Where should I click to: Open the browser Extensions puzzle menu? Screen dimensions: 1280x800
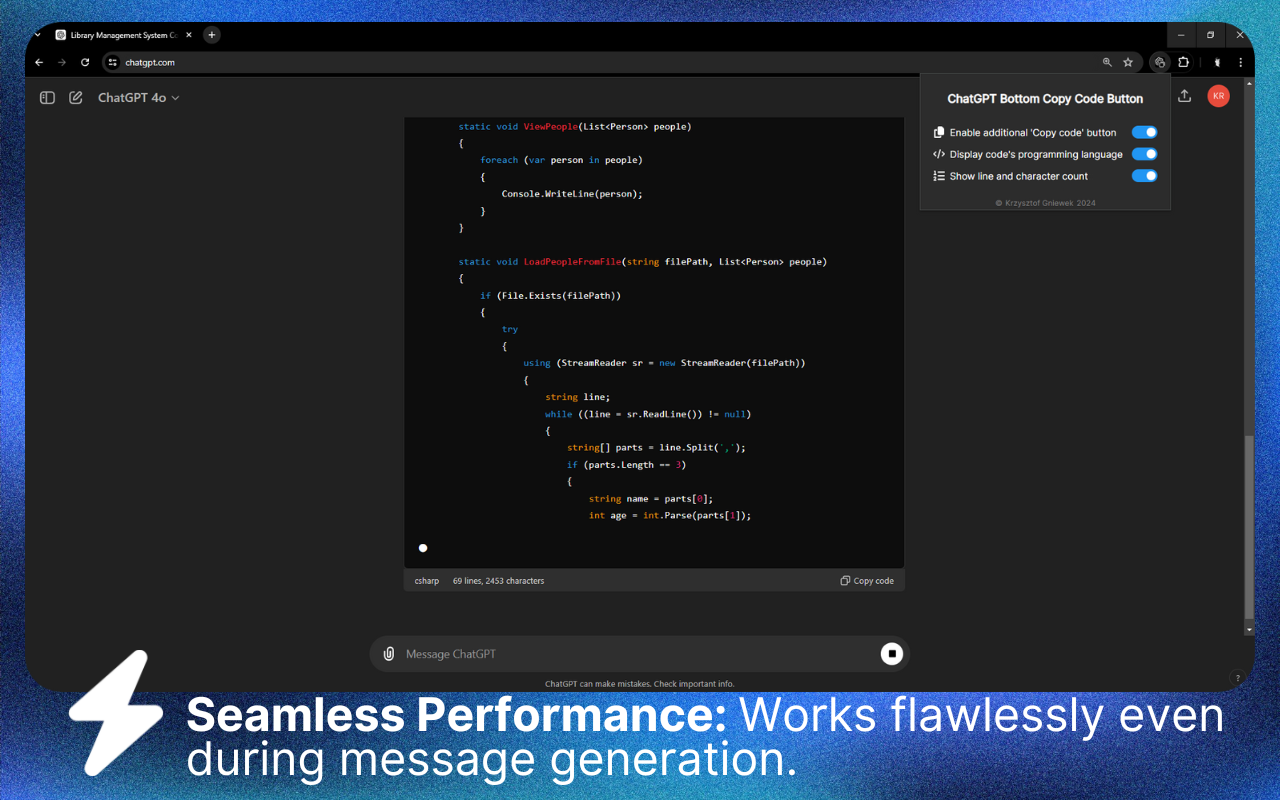(x=1184, y=62)
